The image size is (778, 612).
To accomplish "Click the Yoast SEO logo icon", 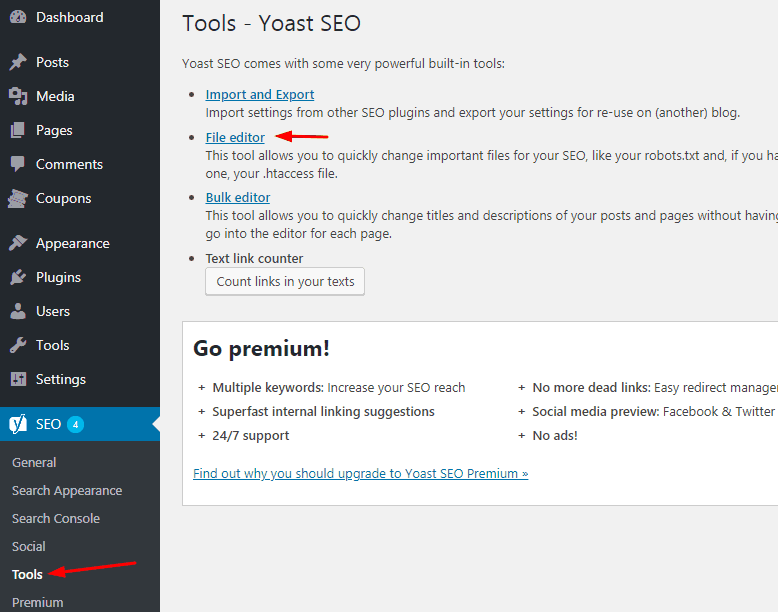I will (18, 424).
